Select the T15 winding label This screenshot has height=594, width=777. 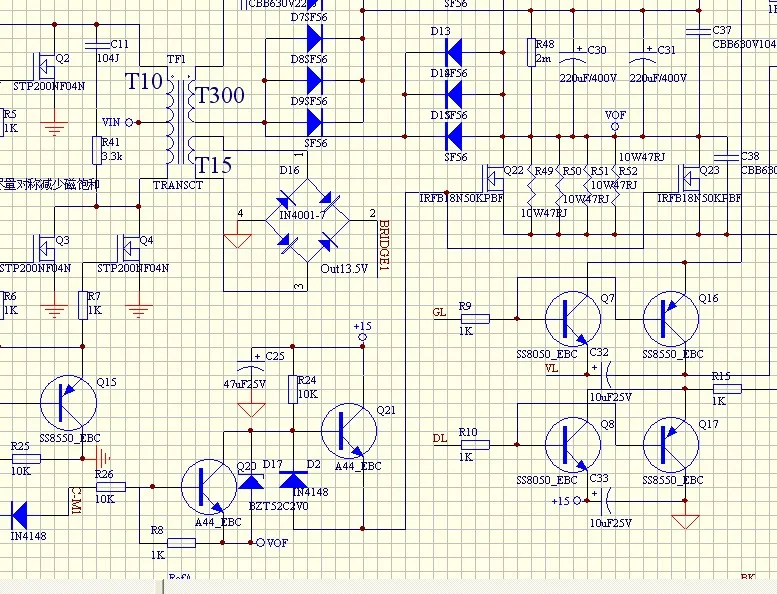[214, 165]
